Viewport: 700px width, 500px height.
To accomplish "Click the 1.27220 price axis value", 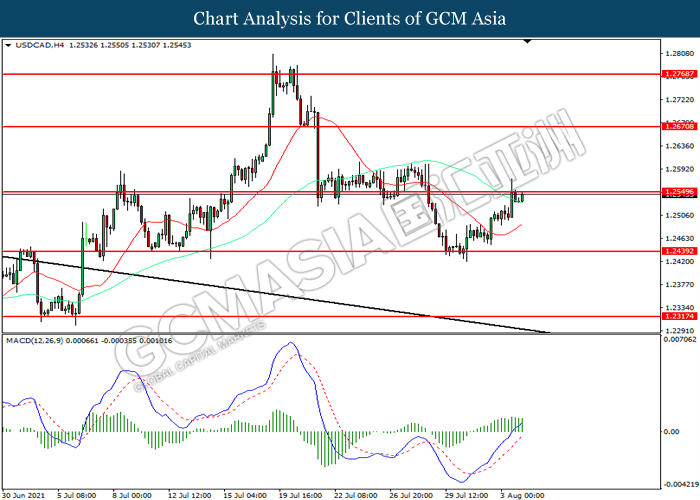I will [679, 100].
